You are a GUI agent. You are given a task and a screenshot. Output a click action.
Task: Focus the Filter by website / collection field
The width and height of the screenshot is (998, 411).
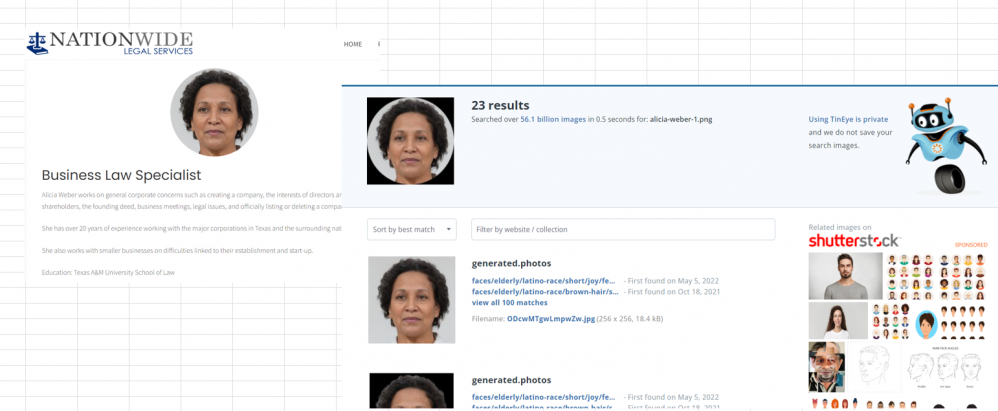click(623, 229)
